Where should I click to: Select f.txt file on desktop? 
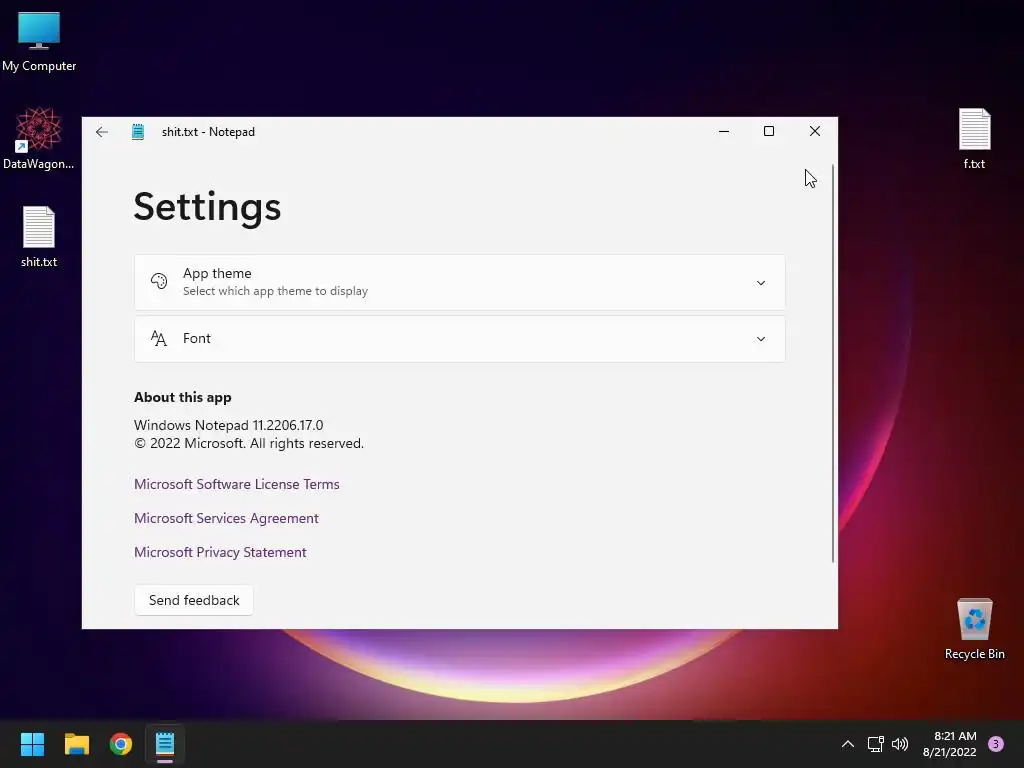974,138
